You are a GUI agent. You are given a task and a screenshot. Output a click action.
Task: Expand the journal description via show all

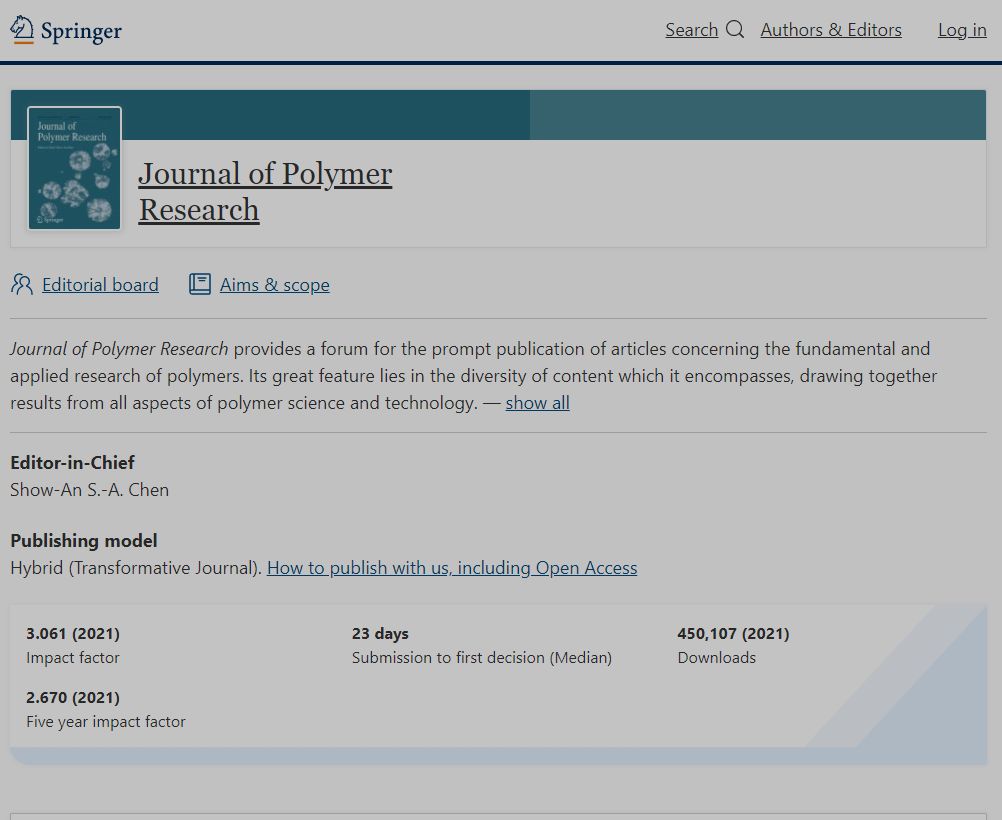click(537, 403)
